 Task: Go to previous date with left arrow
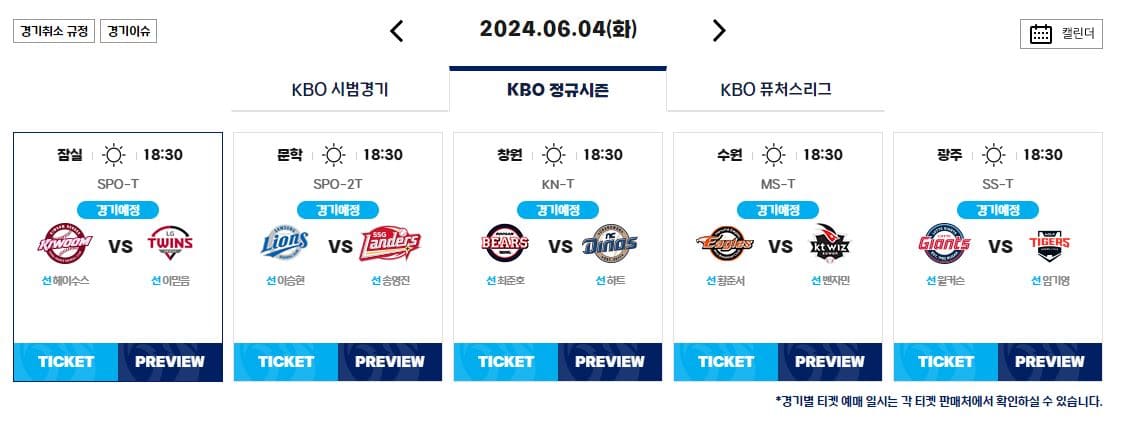click(396, 31)
